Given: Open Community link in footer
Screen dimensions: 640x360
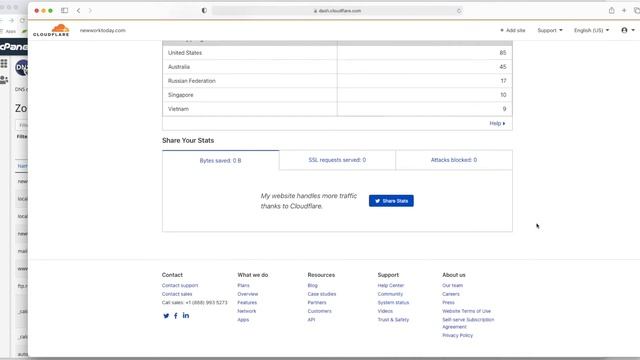Looking at the screenshot, I should [x=390, y=294].
